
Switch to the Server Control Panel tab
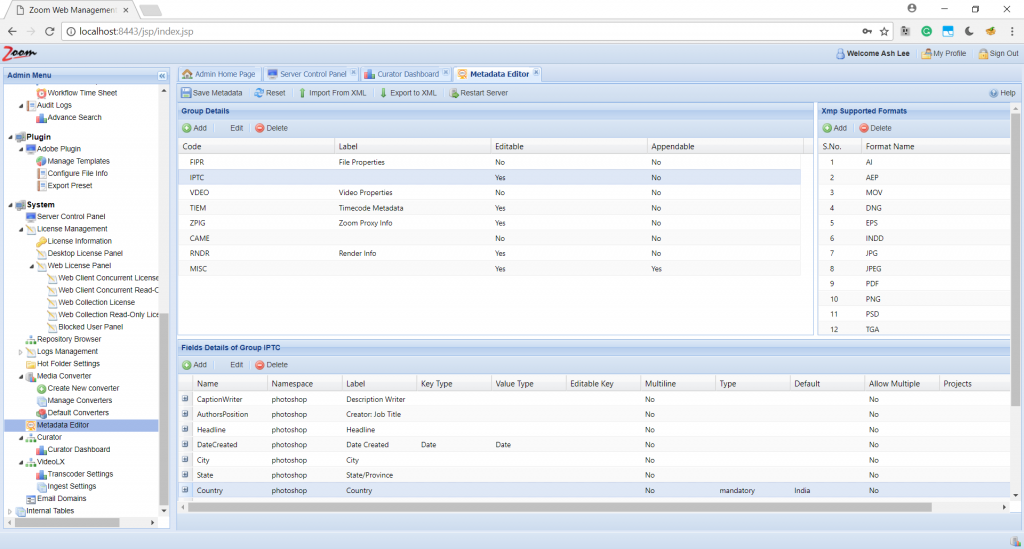(x=312, y=74)
